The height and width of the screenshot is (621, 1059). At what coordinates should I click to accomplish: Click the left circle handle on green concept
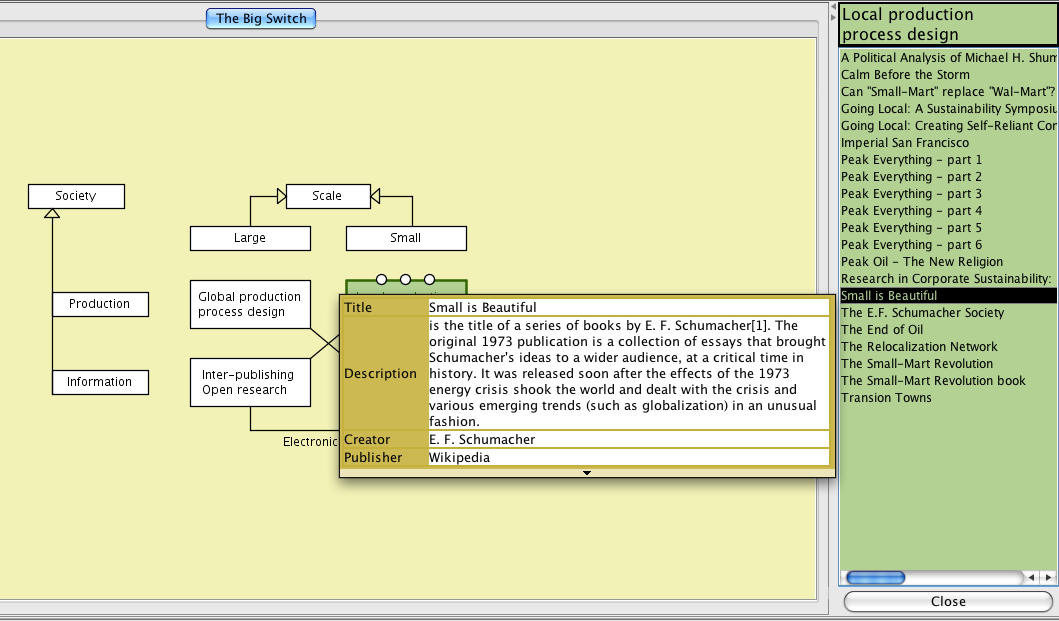pyautogui.click(x=381, y=279)
